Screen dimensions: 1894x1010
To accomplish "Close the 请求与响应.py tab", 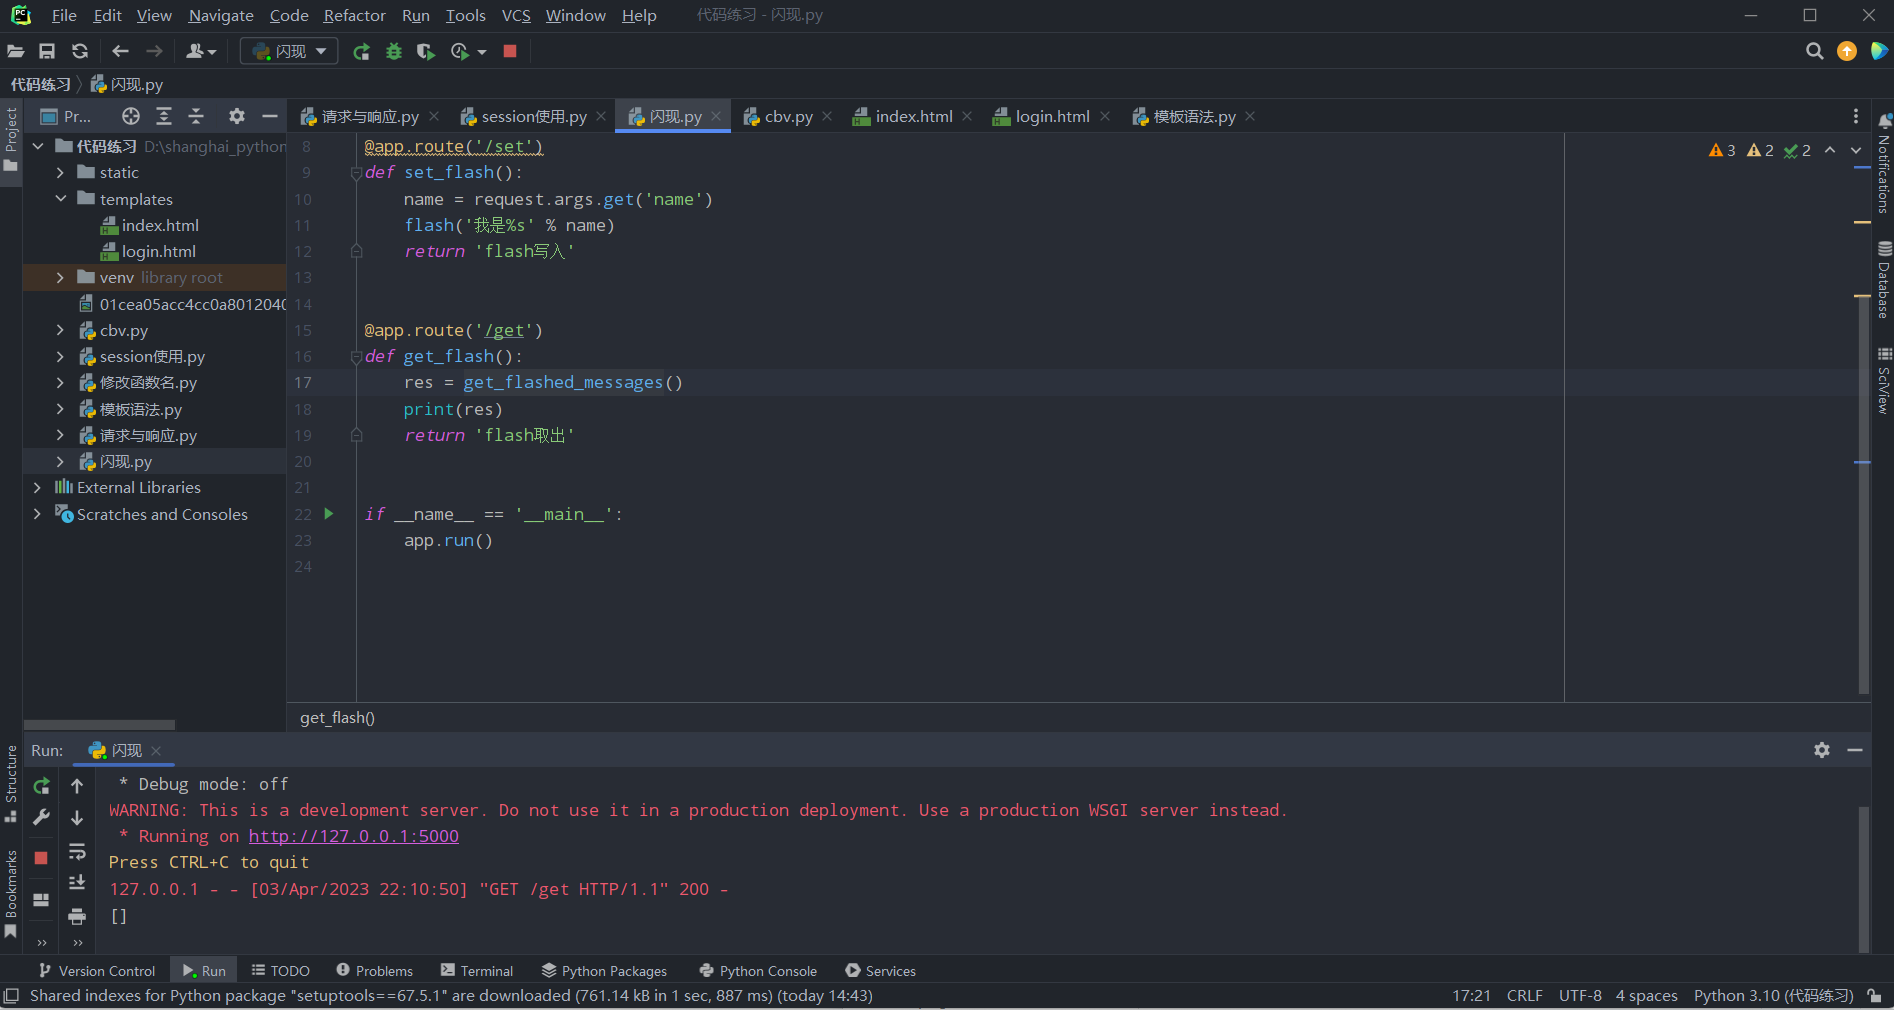I will click(434, 117).
